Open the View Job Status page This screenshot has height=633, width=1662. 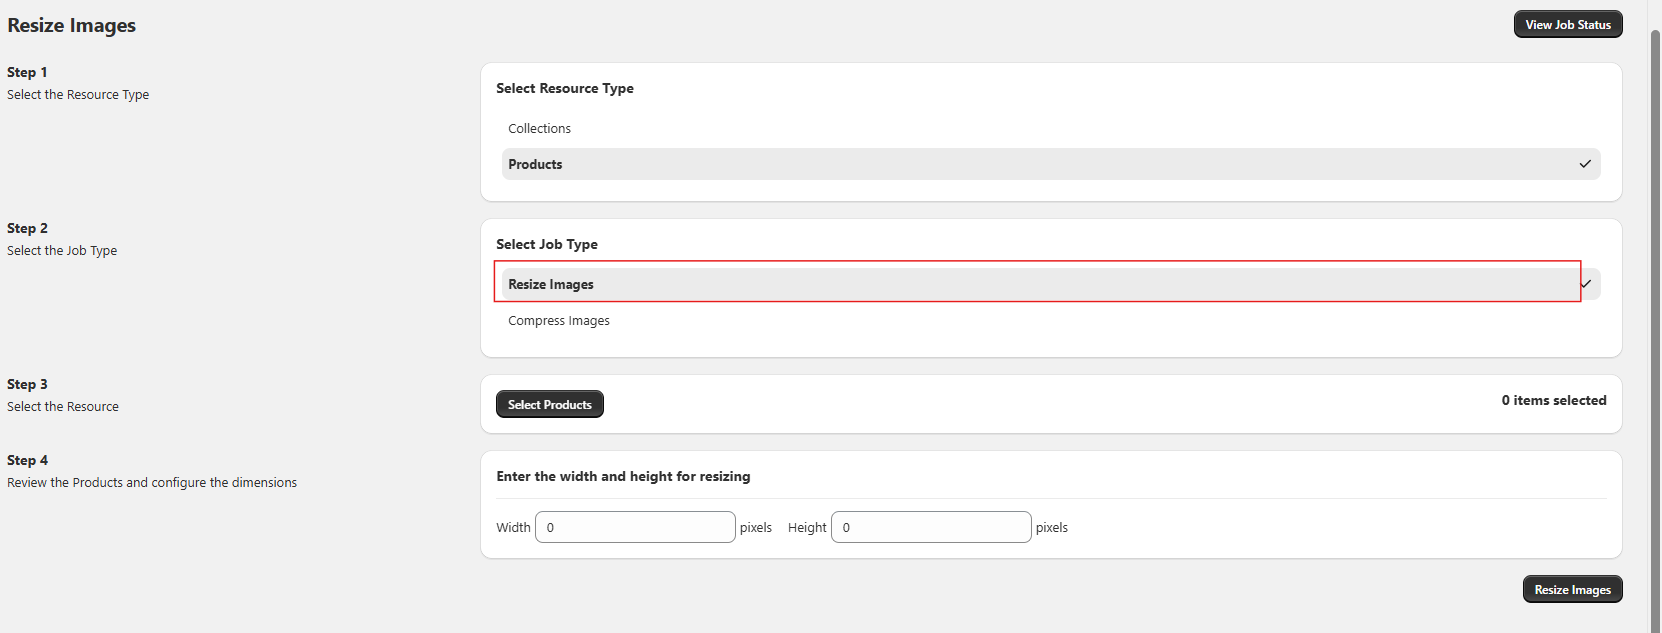[x=1567, y=25]
